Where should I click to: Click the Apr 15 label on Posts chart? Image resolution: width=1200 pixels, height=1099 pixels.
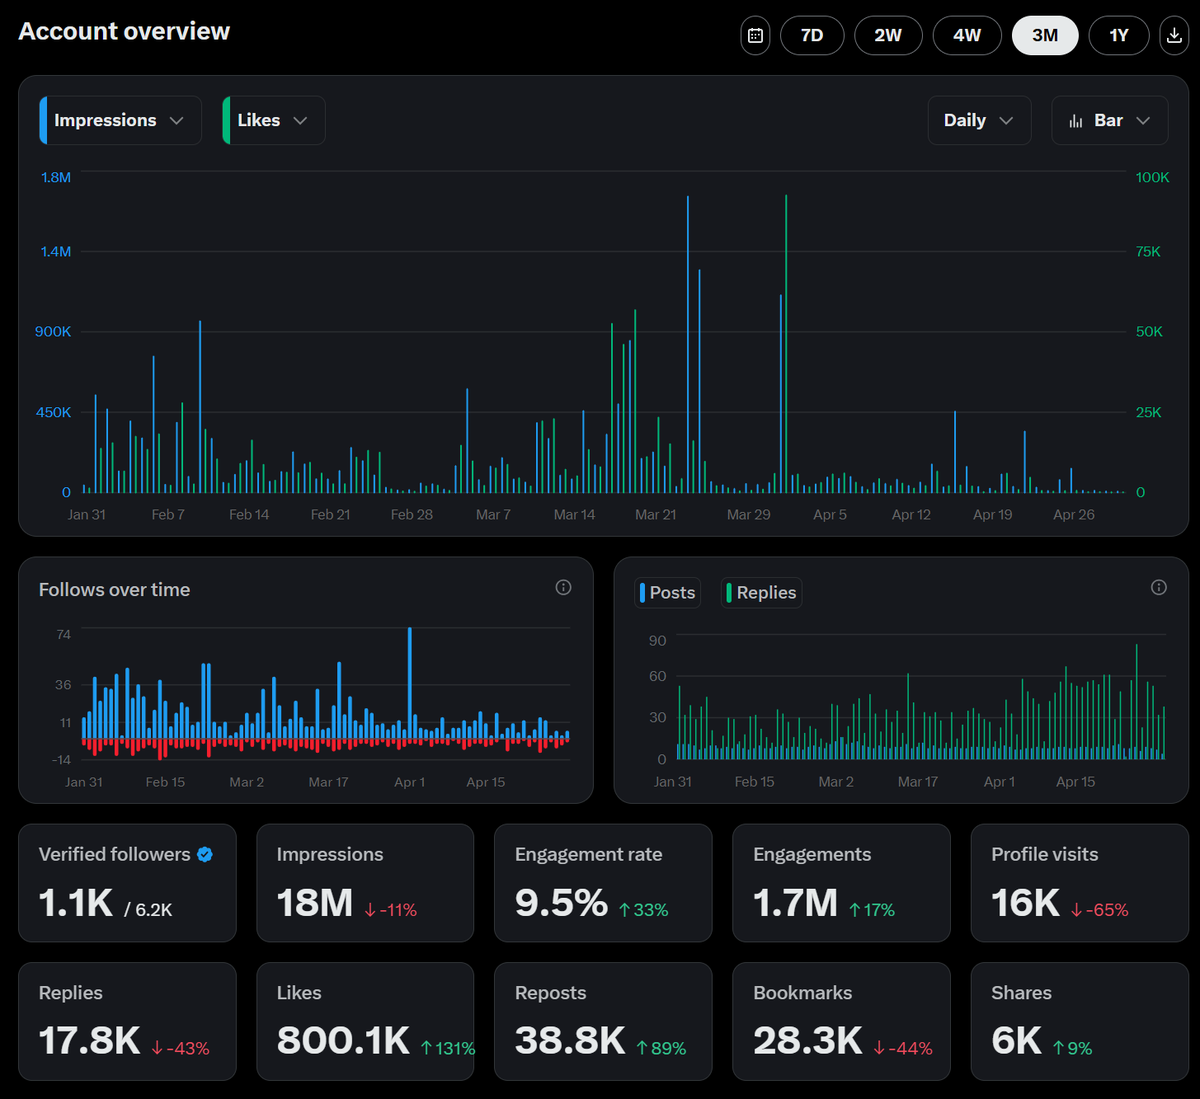pos(1075,782)
